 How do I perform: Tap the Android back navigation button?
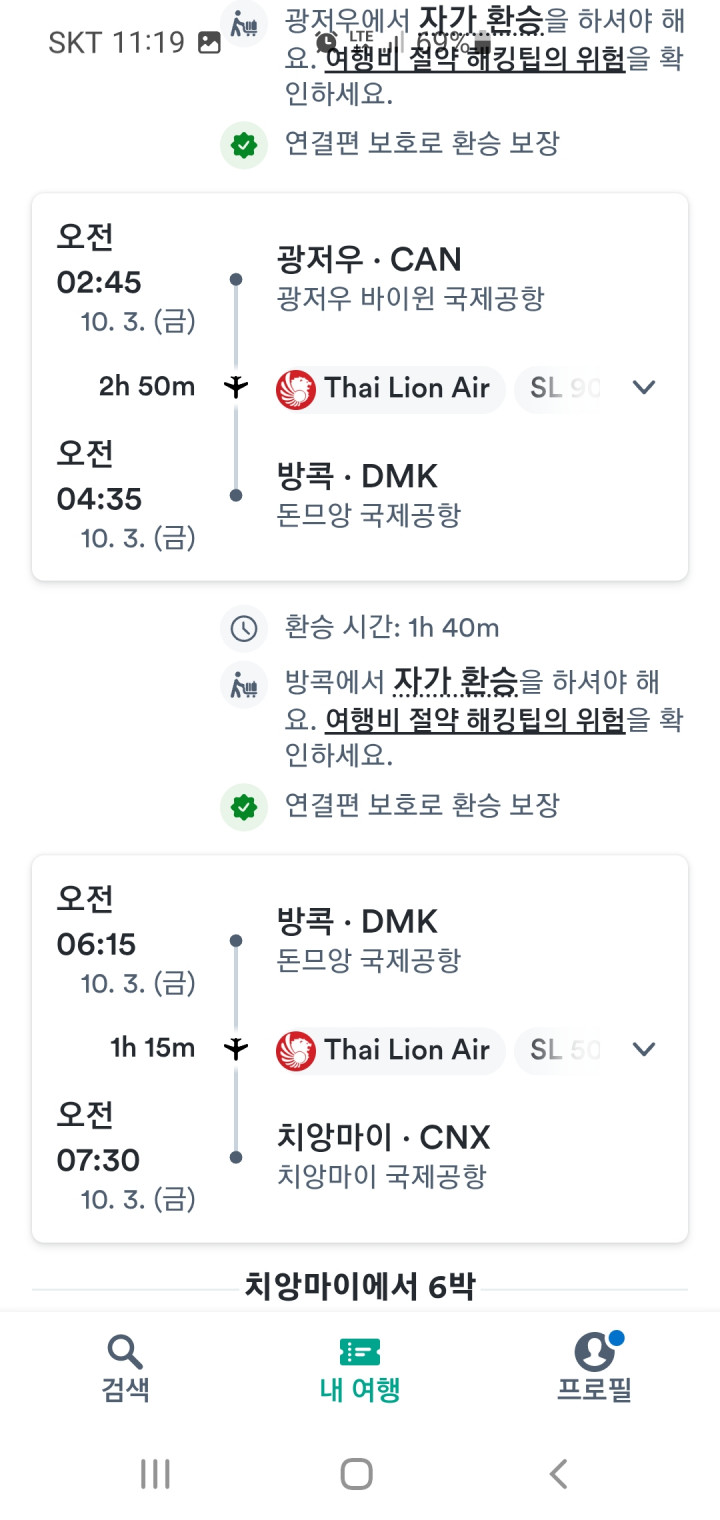pos(560,1474)
